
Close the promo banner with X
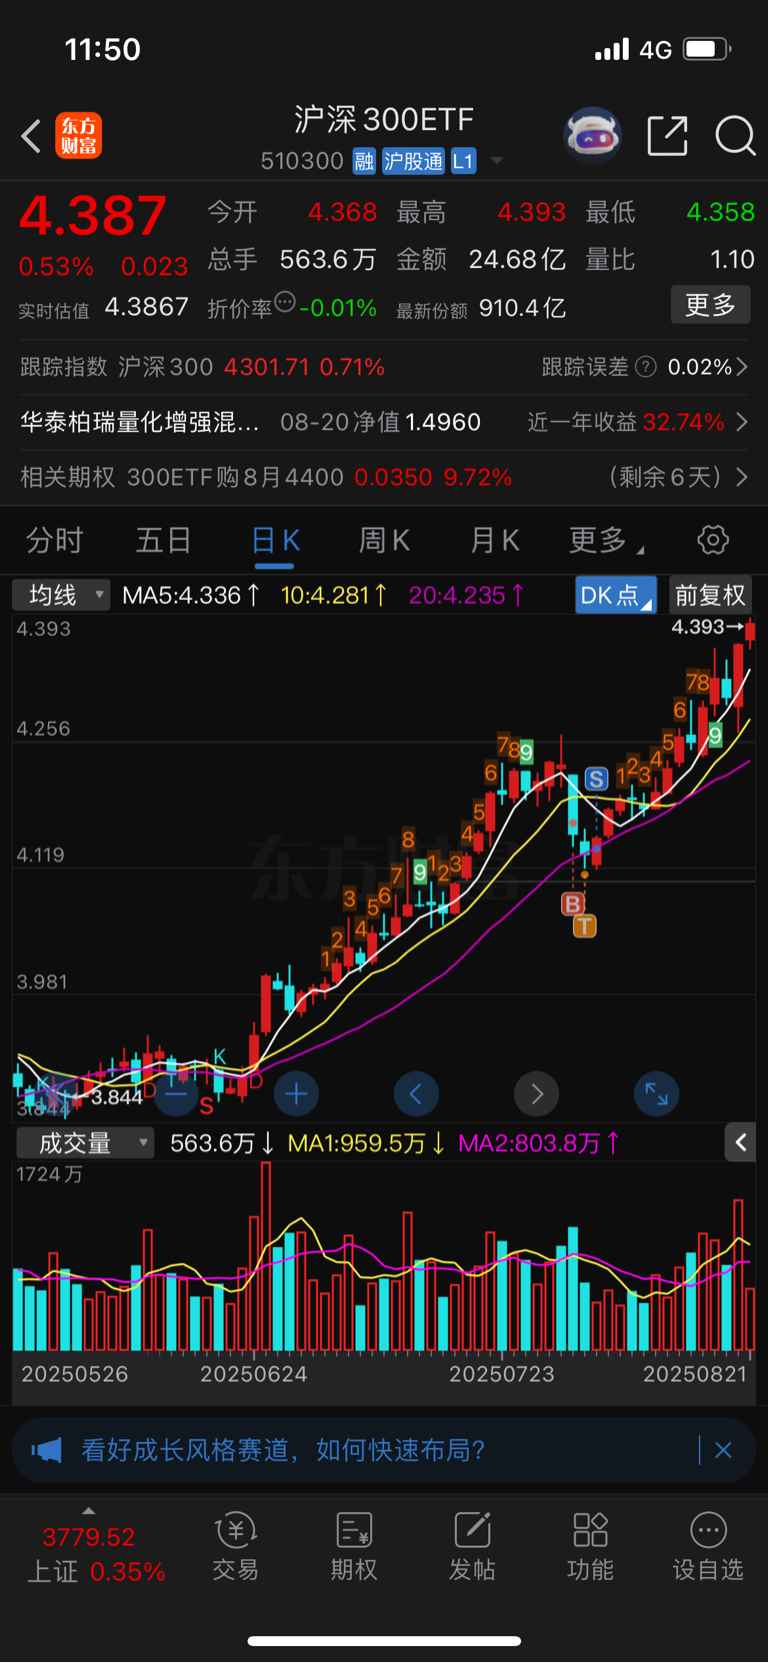click(724, 1450)
